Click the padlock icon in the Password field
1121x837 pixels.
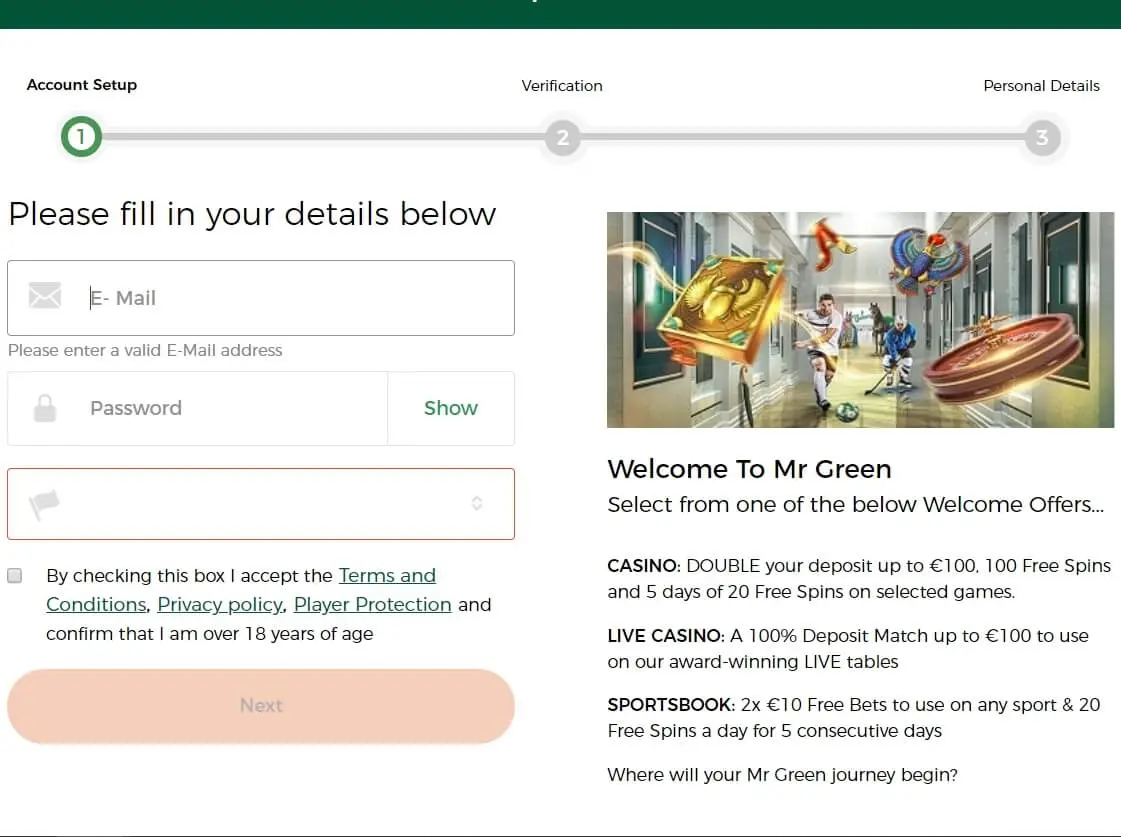45,408
